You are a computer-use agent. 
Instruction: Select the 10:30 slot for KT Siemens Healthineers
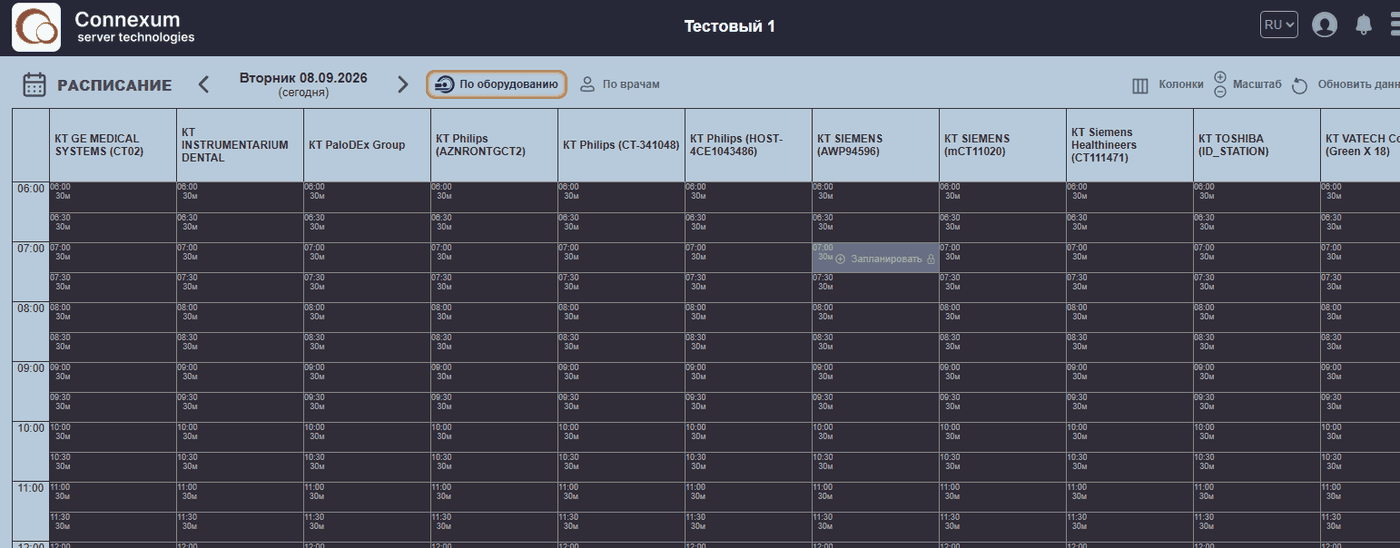click(1129, 467)
